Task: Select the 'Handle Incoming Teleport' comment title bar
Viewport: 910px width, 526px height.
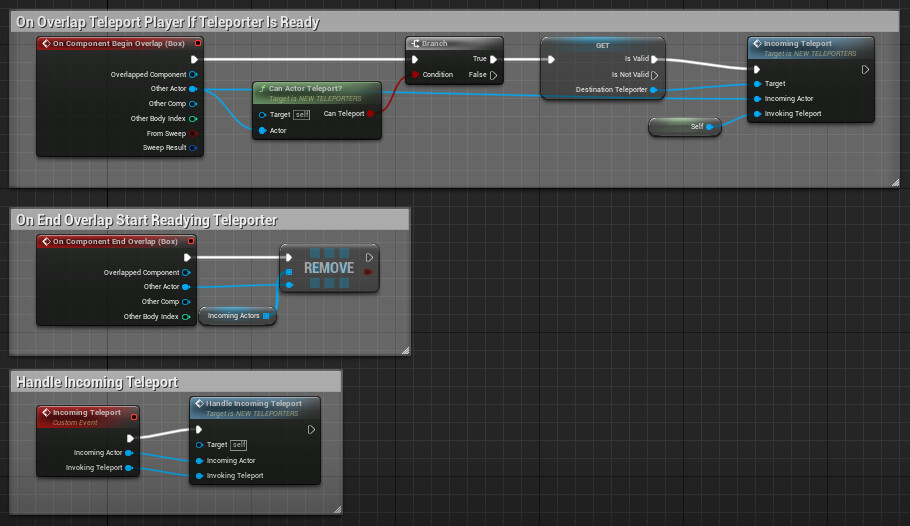Action: (176, 382)
